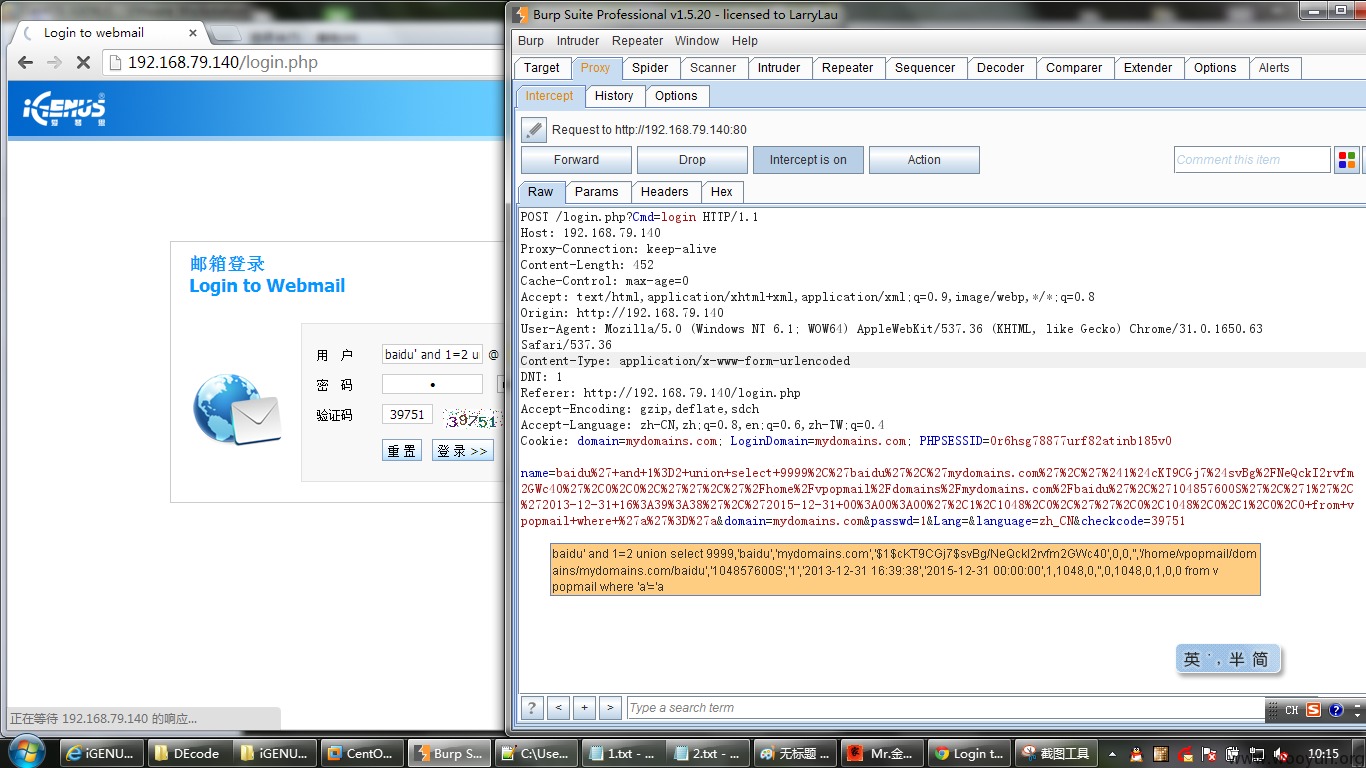Click the 用户 username field
This screenshot has height=768, width=1366.
click(432, 355)
